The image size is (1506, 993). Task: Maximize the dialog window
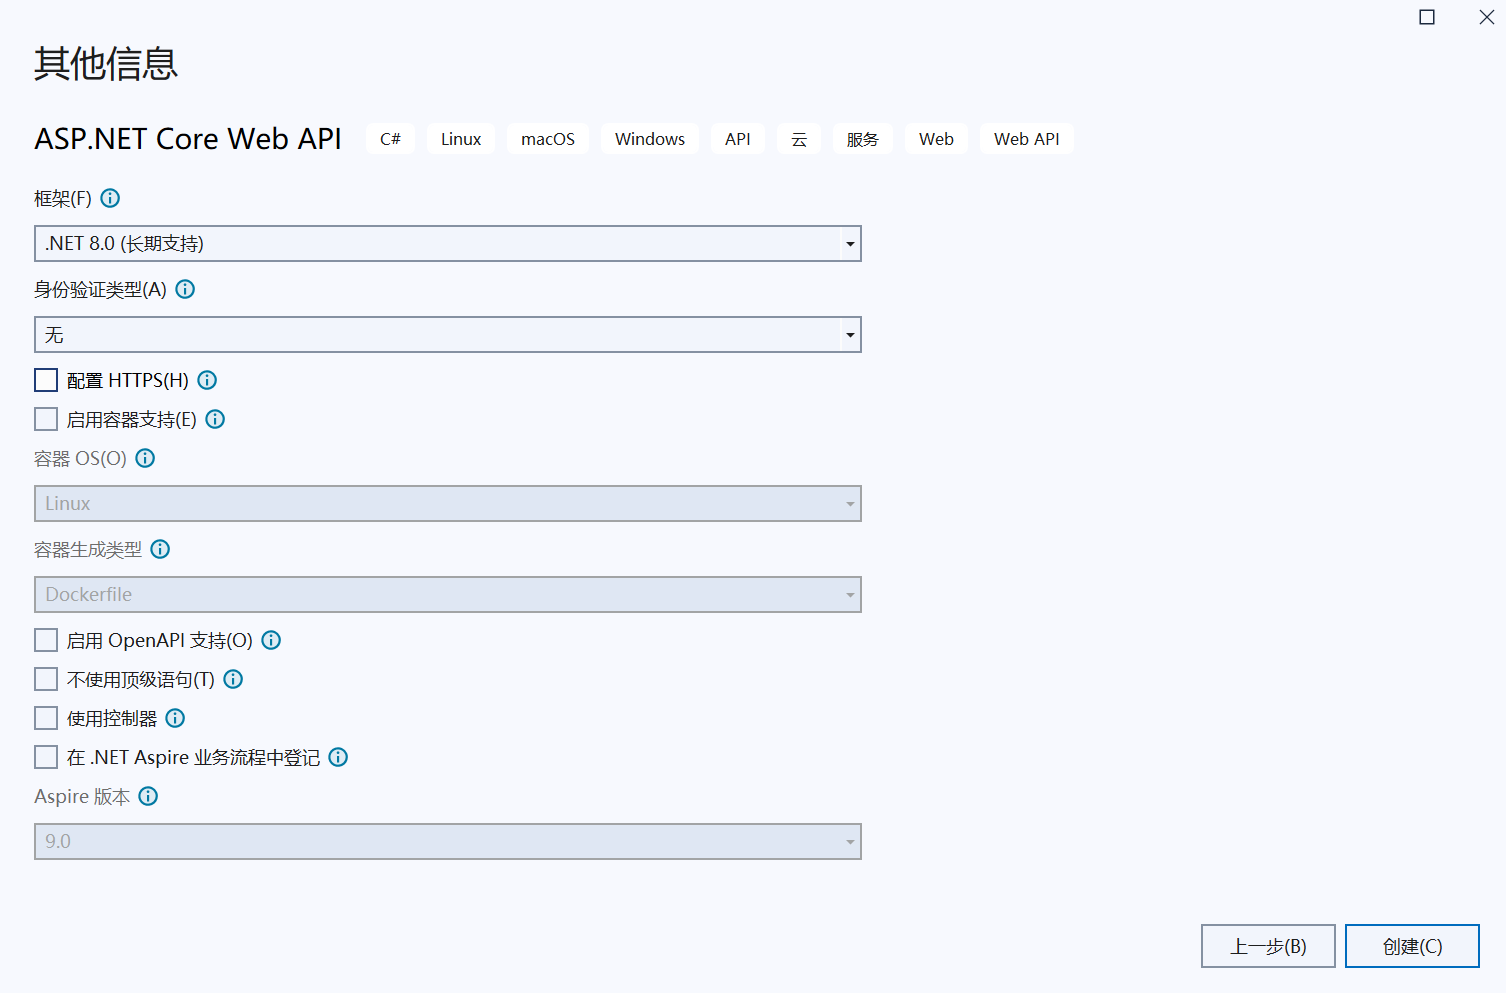pos(1427,17)
